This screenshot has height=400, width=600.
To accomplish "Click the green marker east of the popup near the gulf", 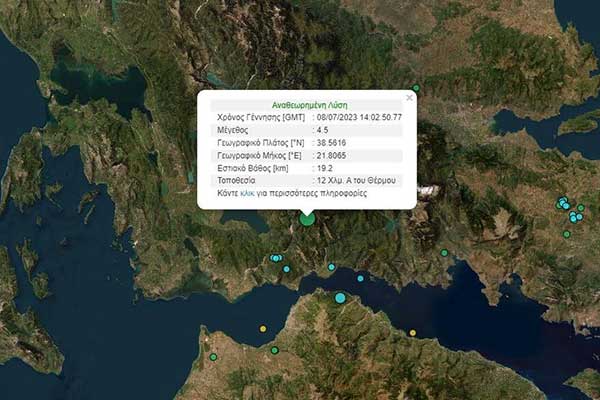I will point(445,253).
